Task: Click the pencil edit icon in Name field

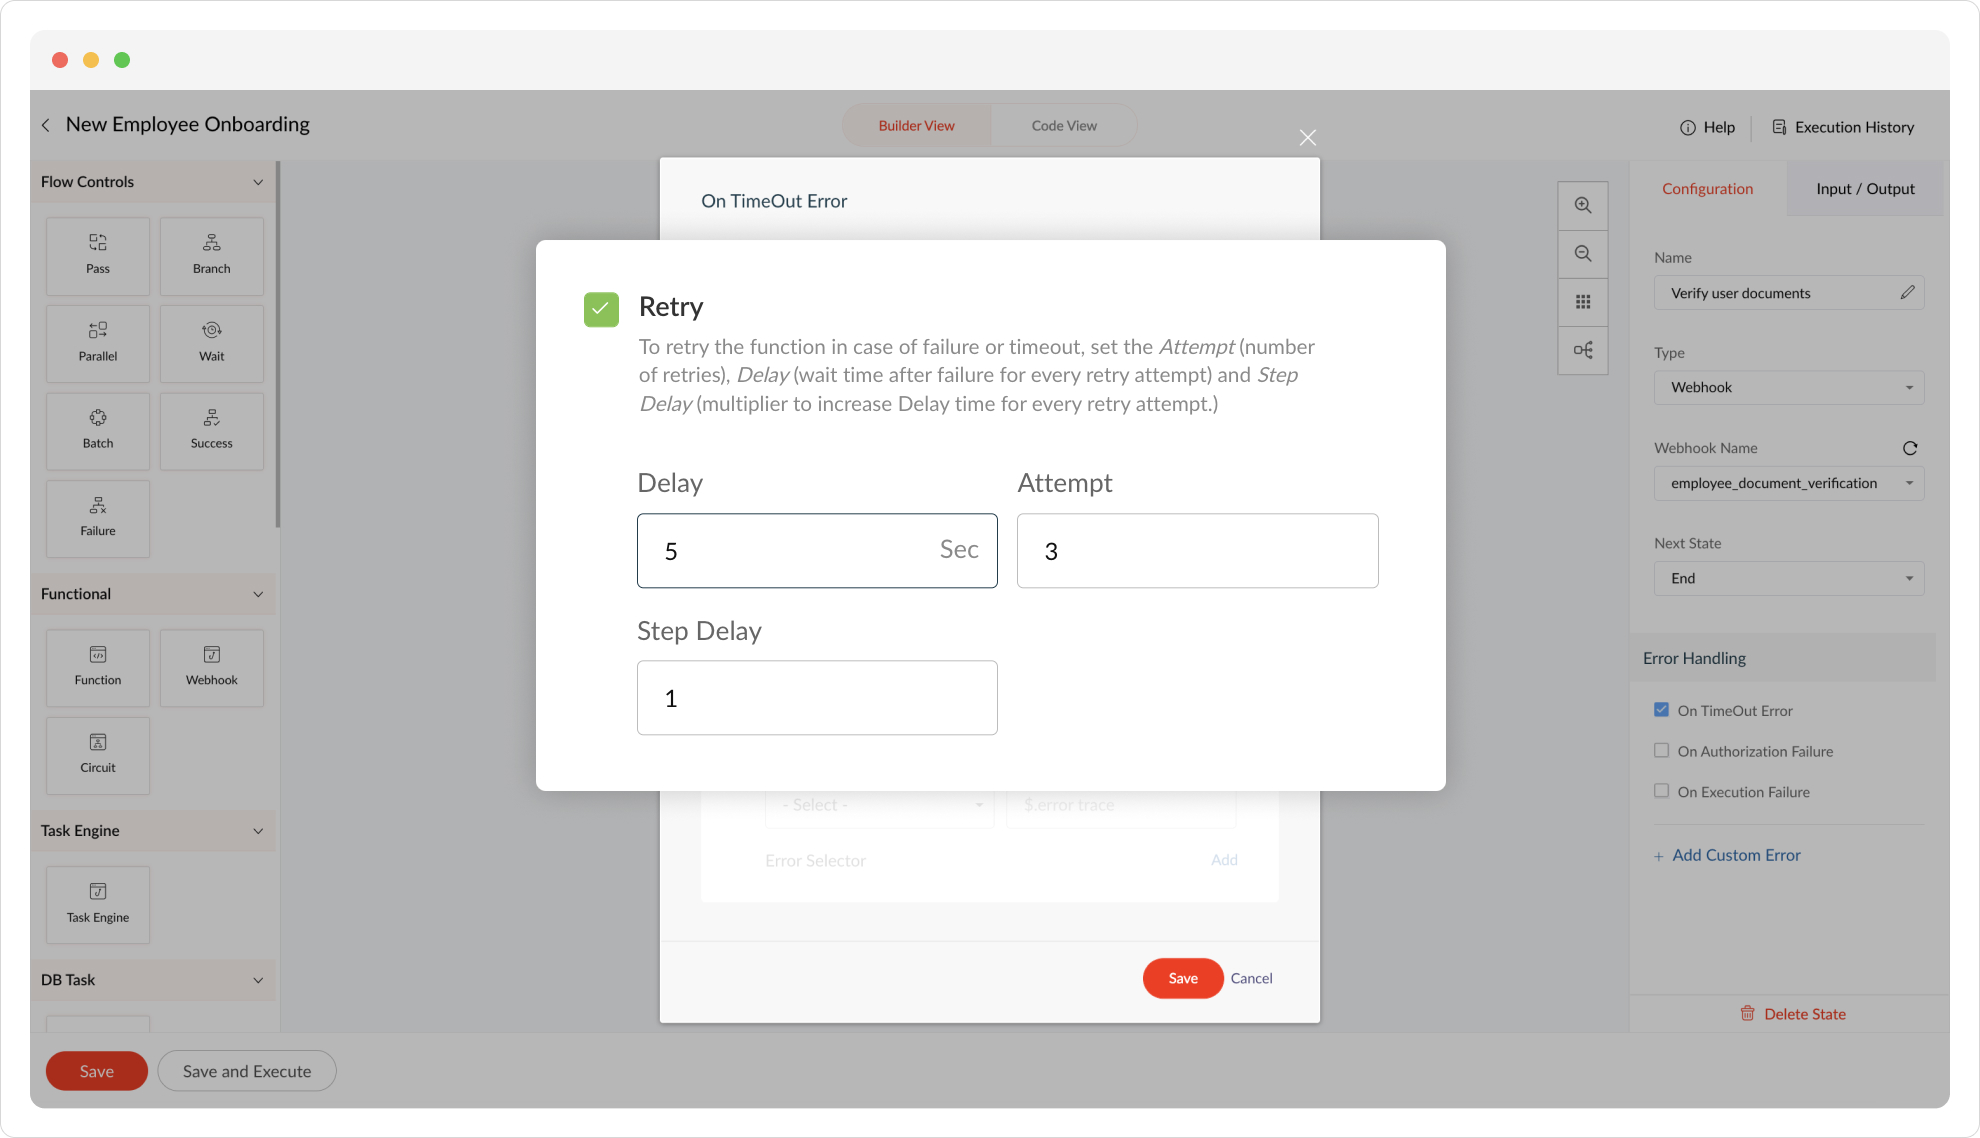Action: [x=1907, y=292]
